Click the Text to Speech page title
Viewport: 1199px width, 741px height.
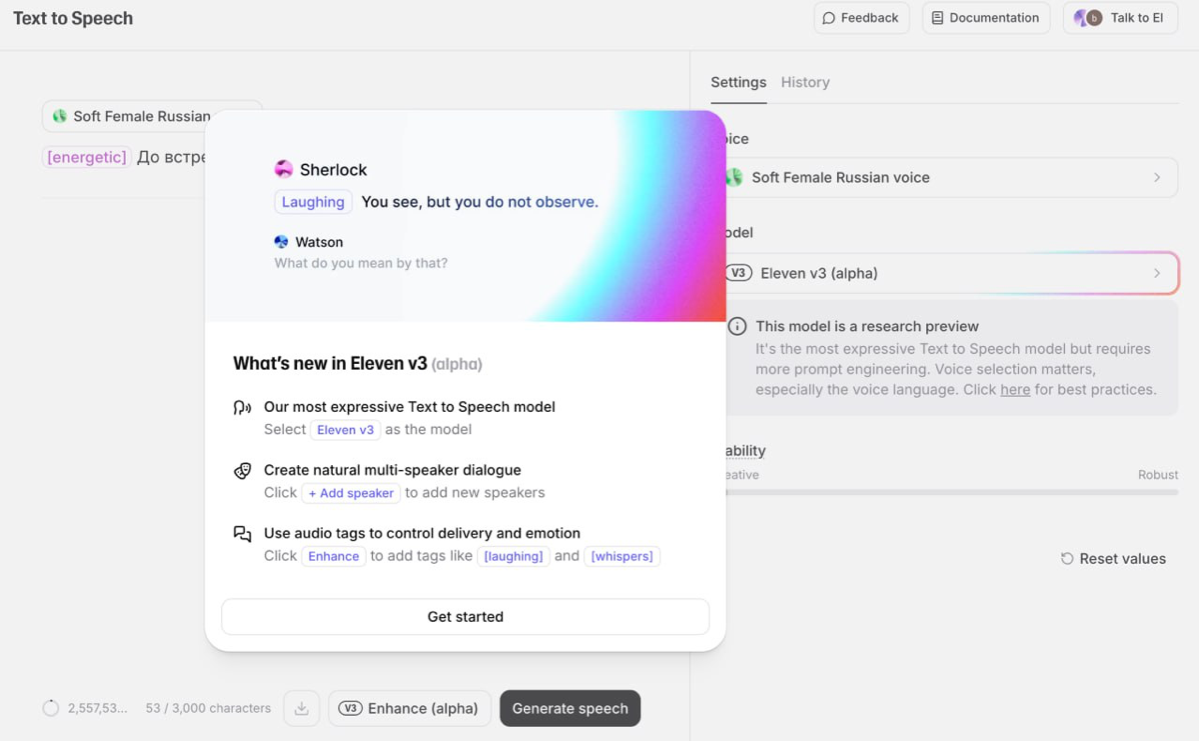73,18
